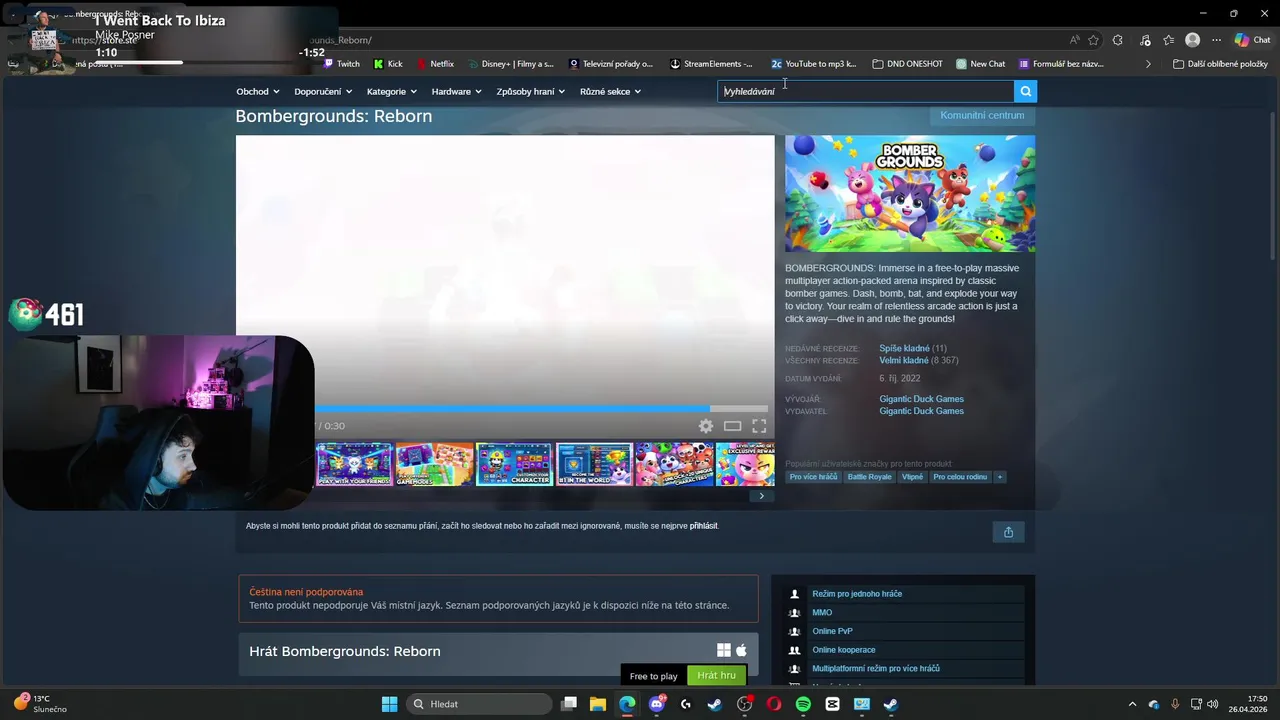Open the New Chat bookmark

coord(980,64)
